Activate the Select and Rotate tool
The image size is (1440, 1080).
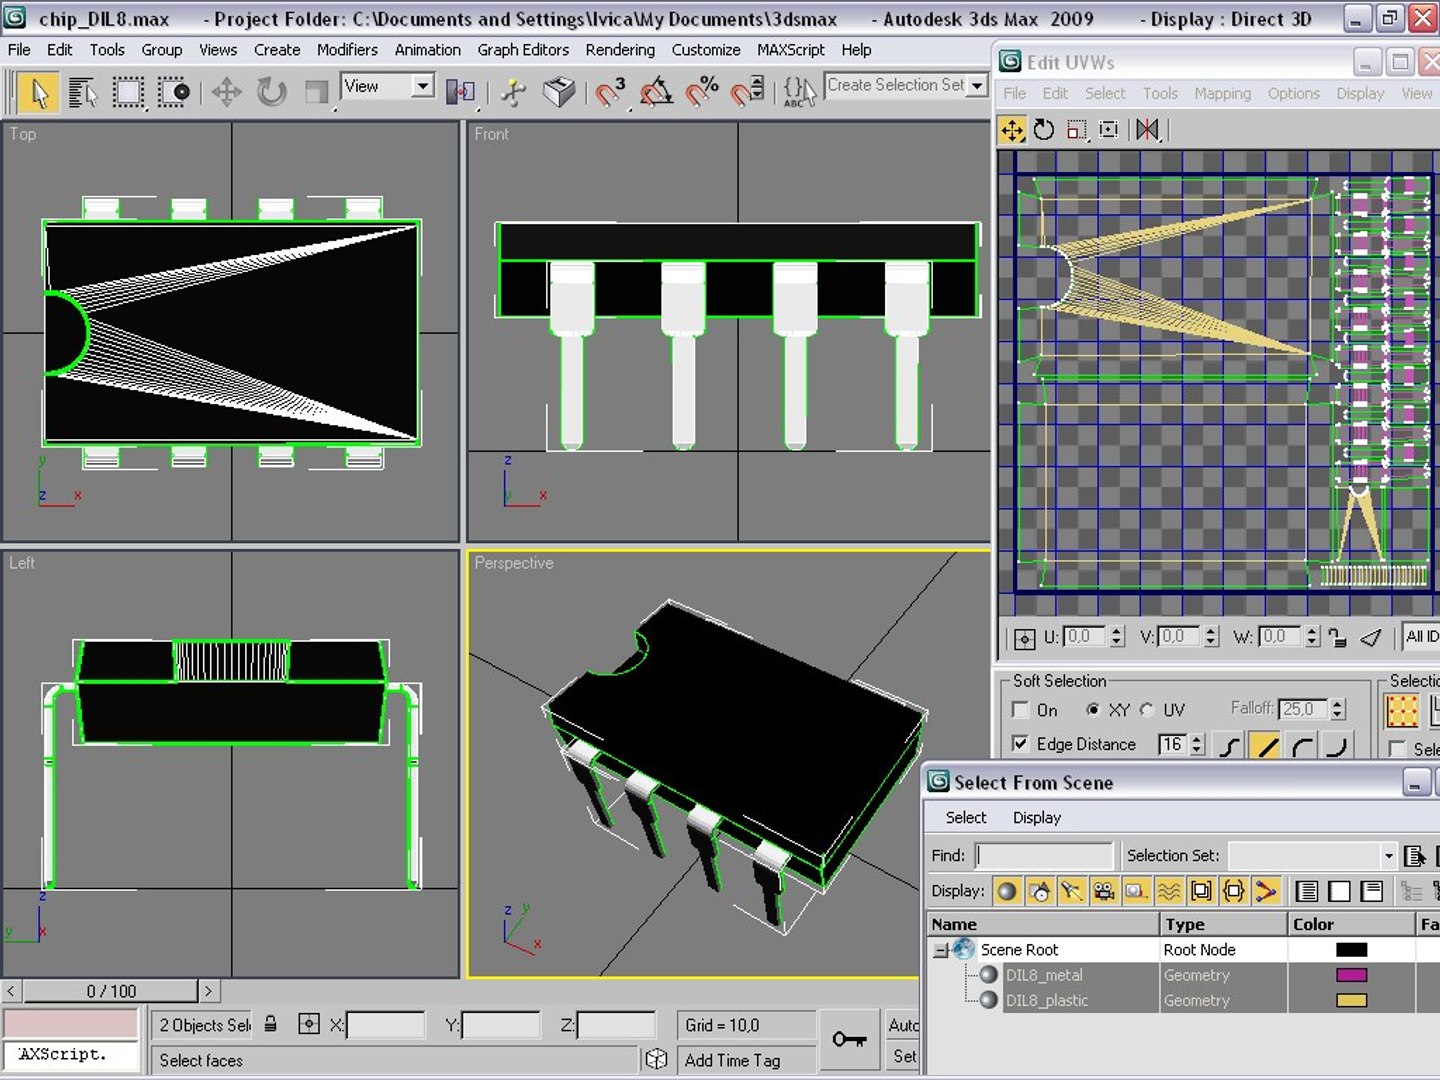(x=271, y=93)
